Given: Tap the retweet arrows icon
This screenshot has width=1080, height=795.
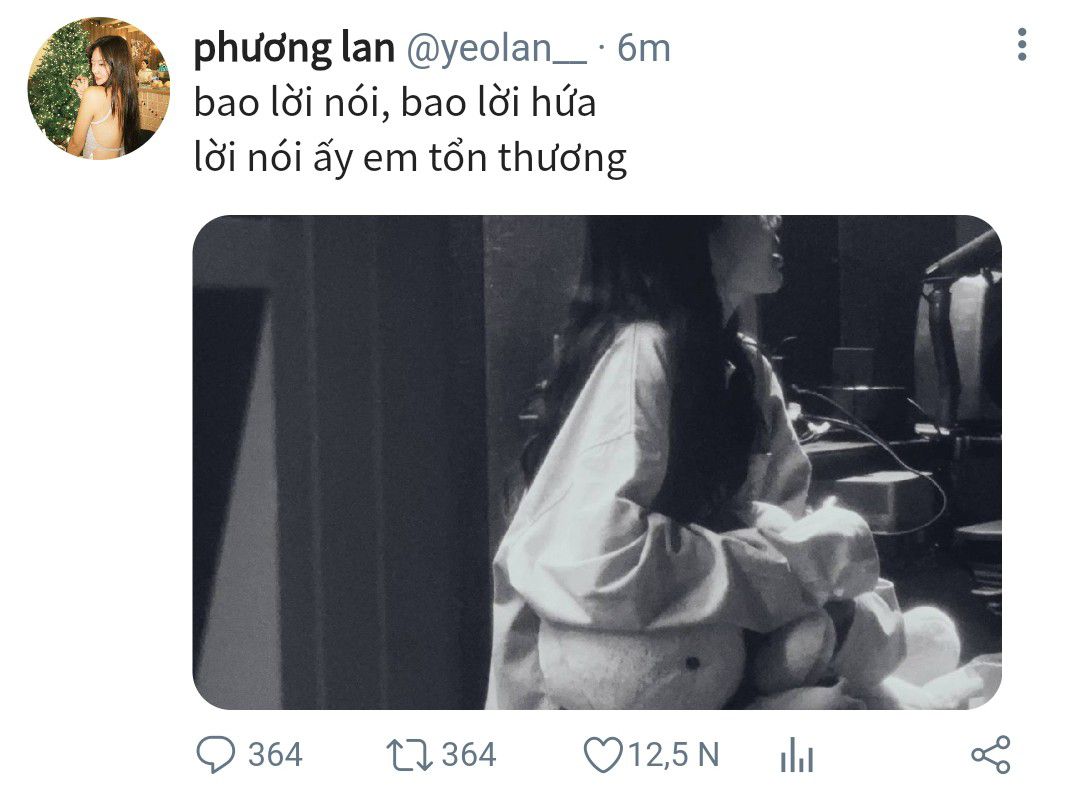Looking at the screenshot, I should click(409, 755).
